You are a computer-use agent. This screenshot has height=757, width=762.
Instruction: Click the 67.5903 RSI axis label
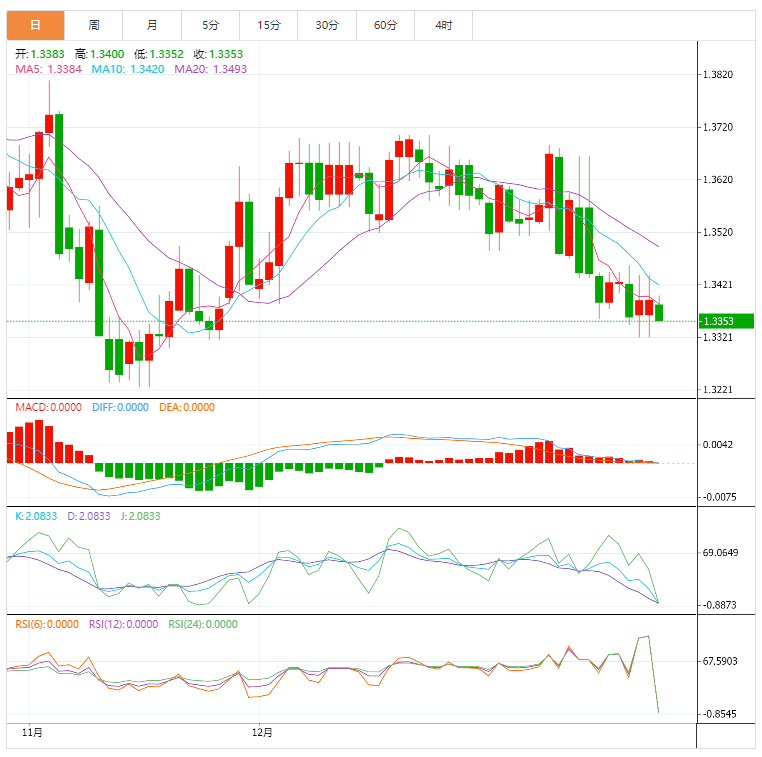click(720, 661)
